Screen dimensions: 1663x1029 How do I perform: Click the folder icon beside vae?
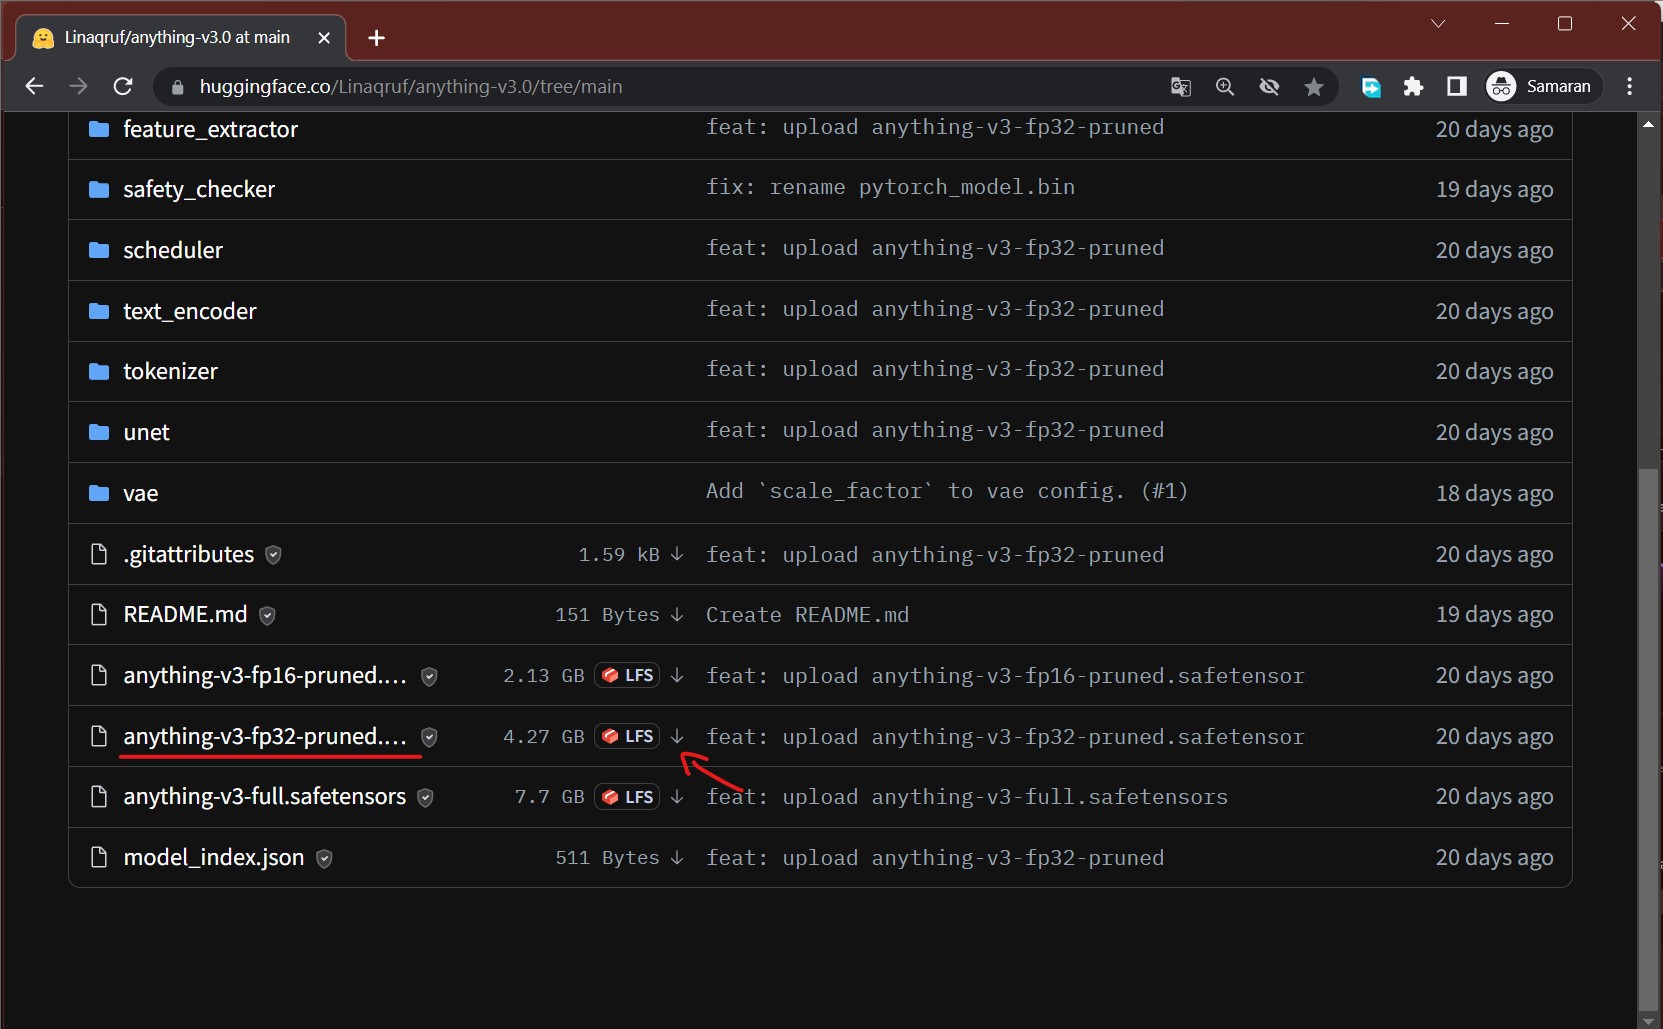coord(99,493)
